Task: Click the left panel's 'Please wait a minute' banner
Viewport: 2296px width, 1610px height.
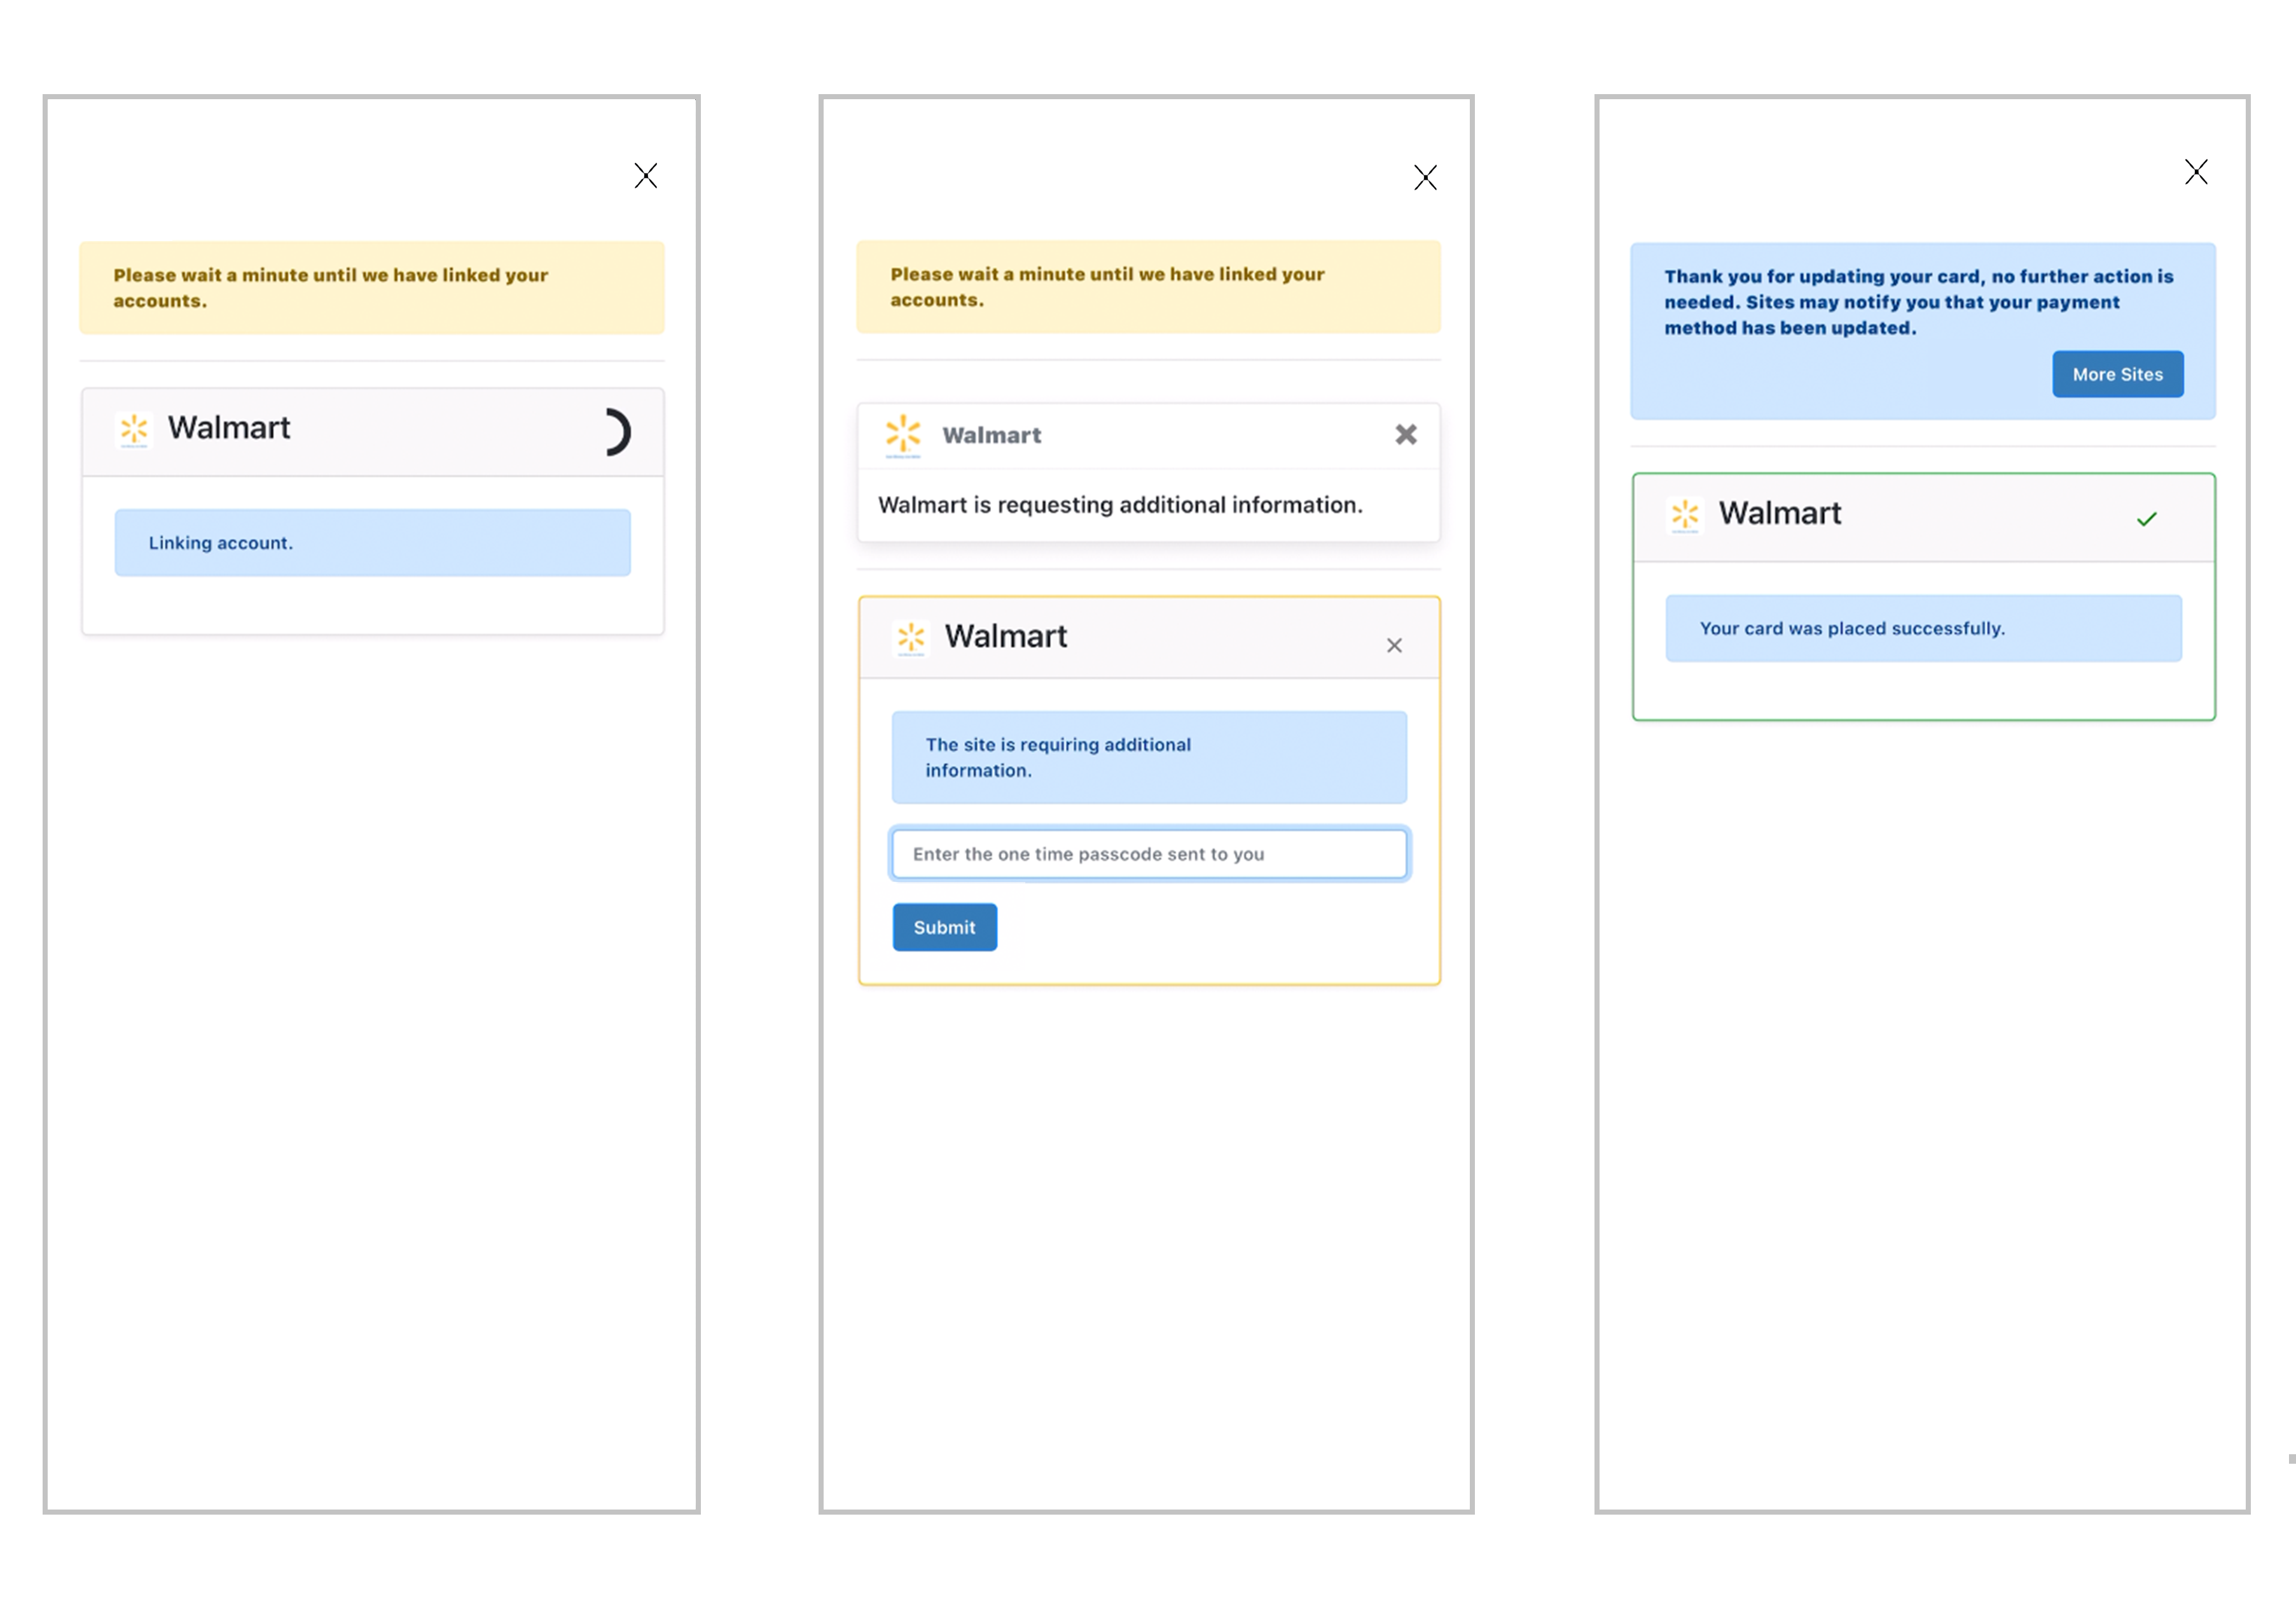Action: click(x=372, y=288)
